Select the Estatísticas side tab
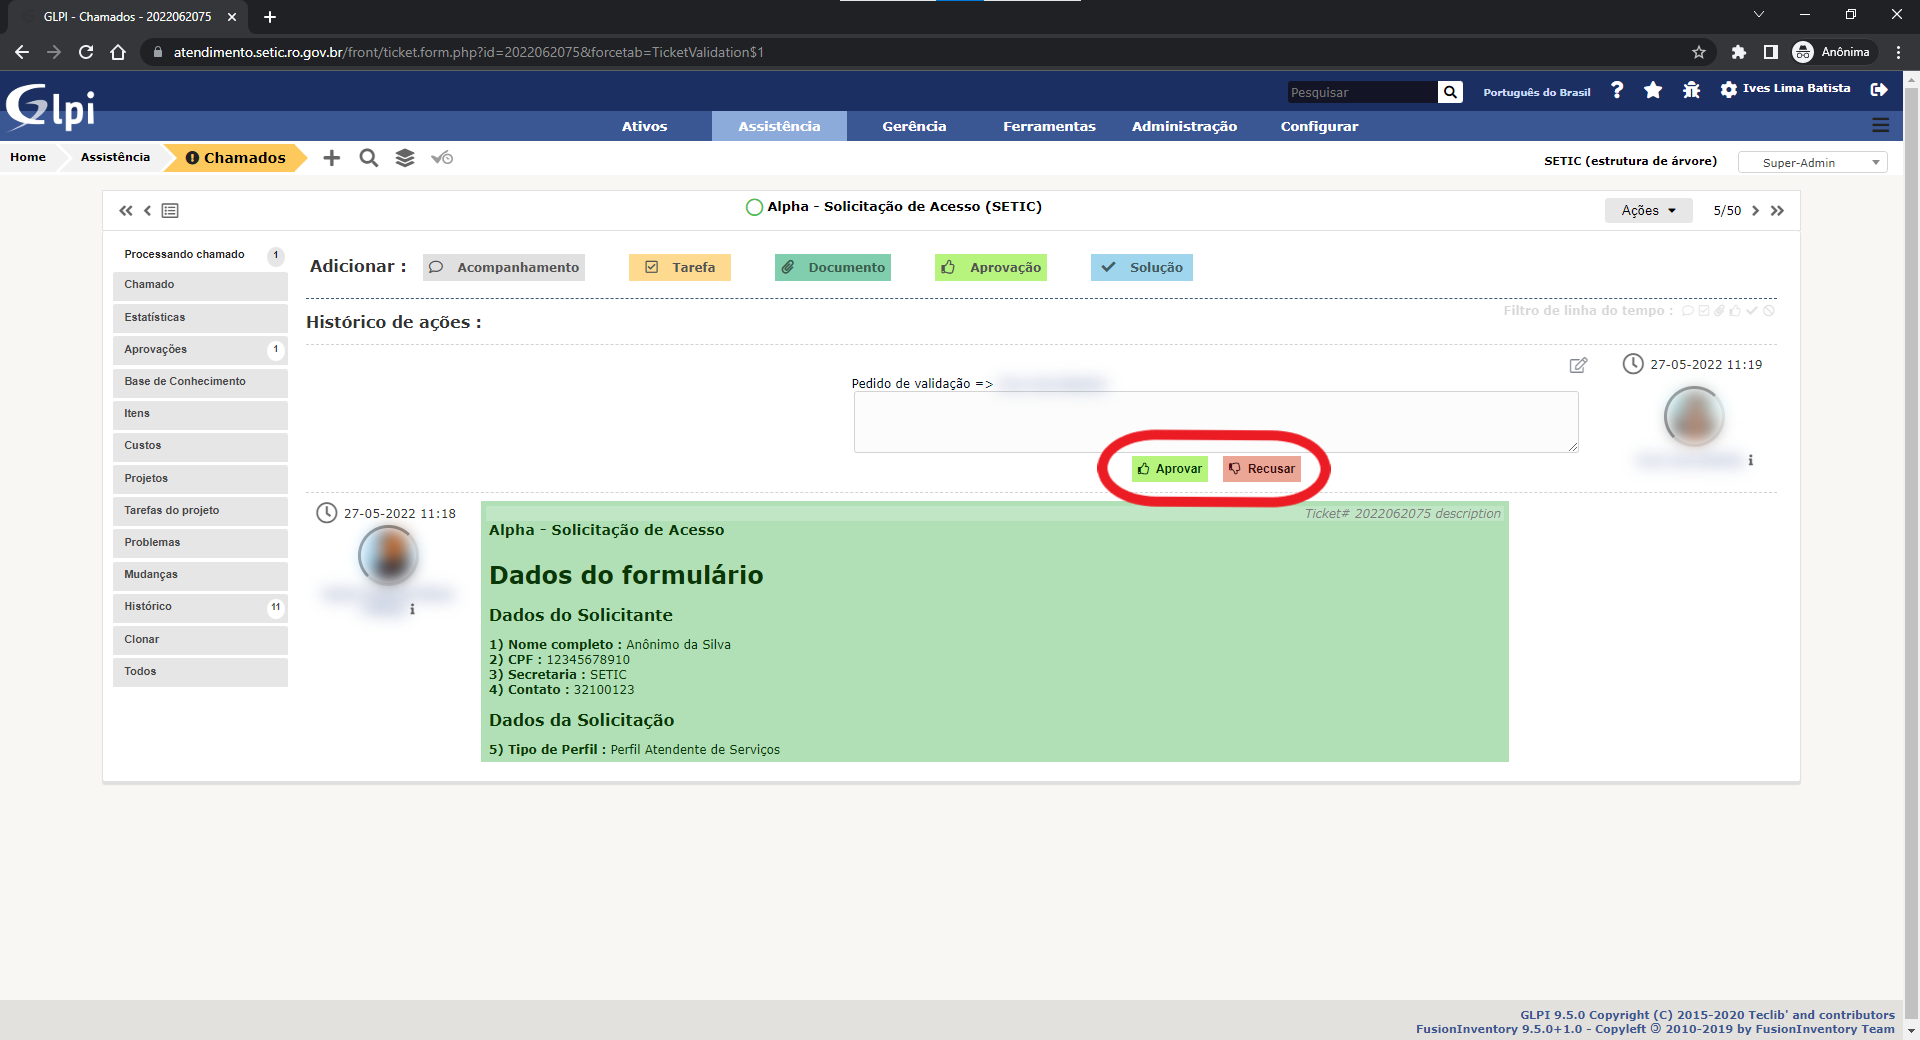Viewport: 1920px width, 1040px height. (200, 318)
